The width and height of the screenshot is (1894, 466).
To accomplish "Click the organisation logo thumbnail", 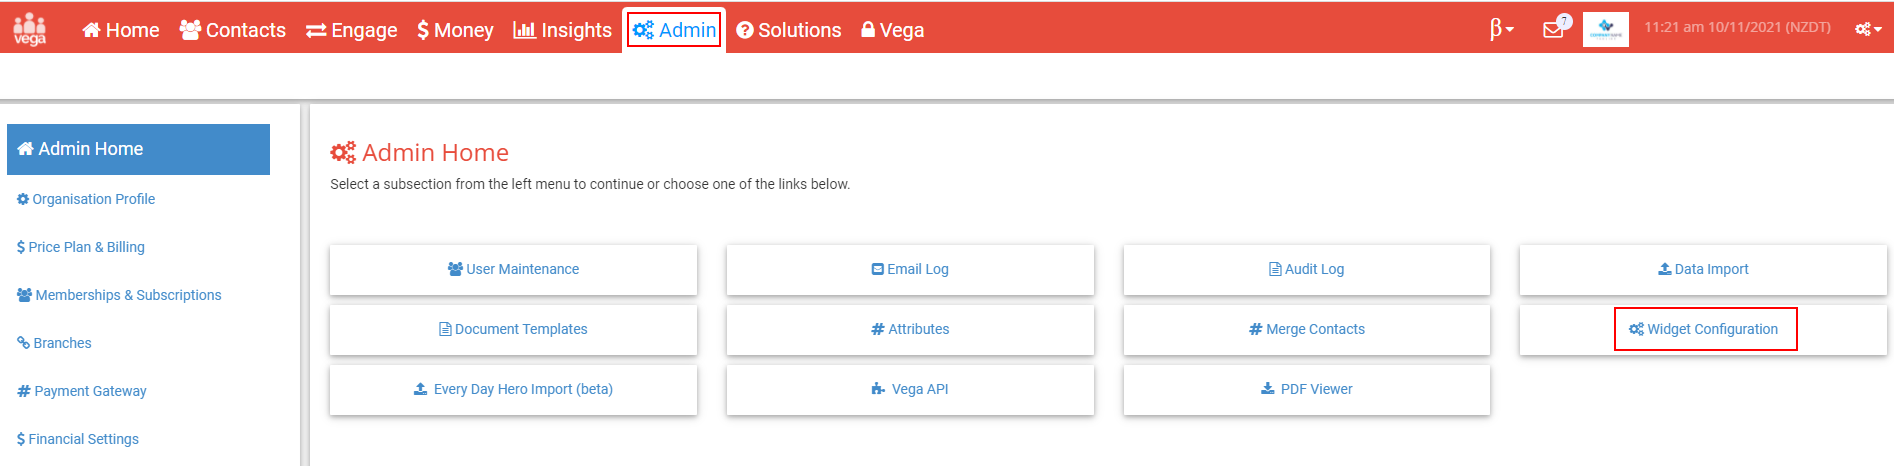I will tap(1606, 29).
